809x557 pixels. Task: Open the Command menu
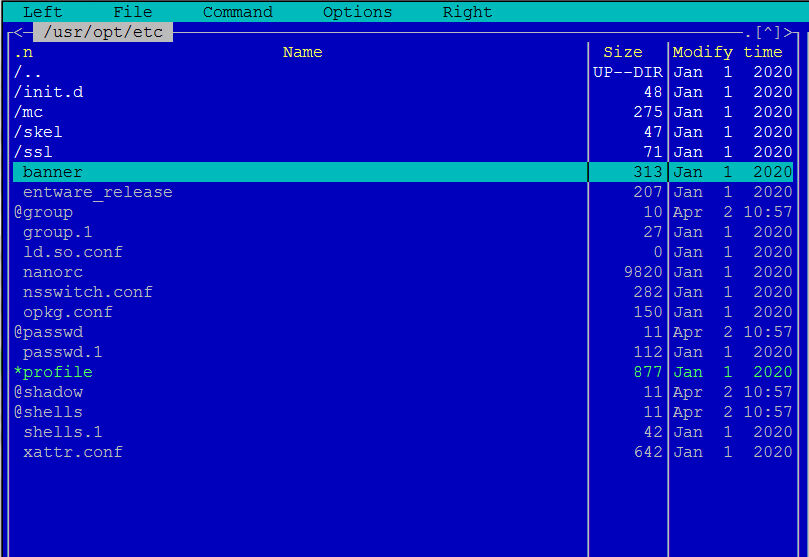237,12
